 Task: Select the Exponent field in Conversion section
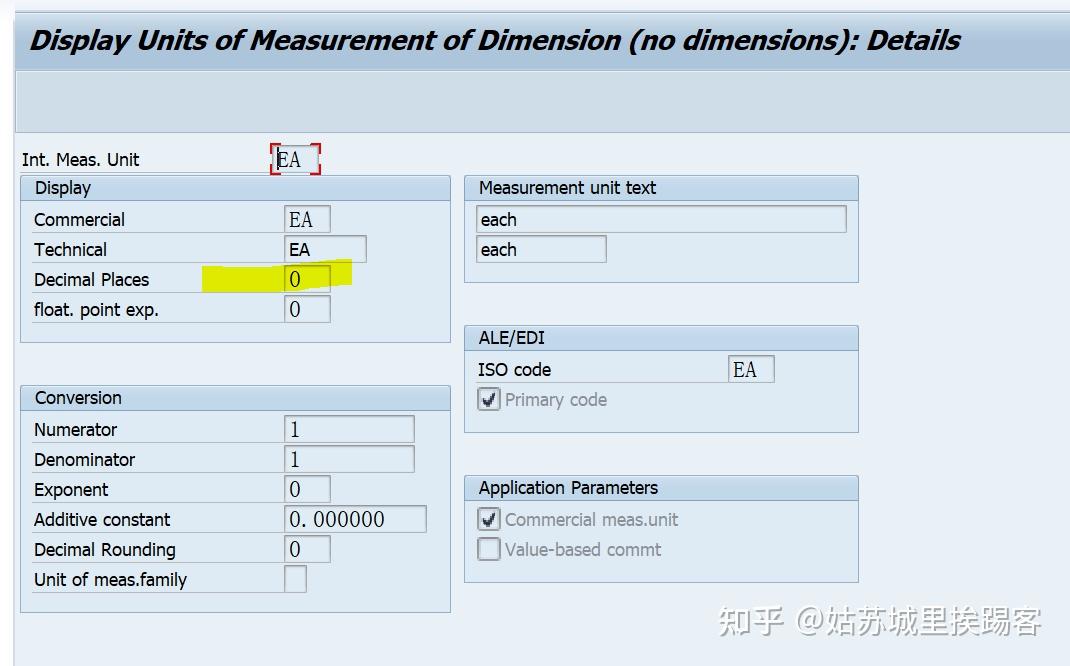point(306,489)
